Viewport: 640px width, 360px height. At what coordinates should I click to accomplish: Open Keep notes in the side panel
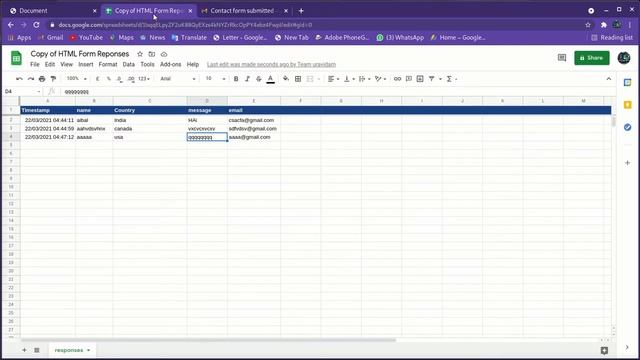pos(628,105)
